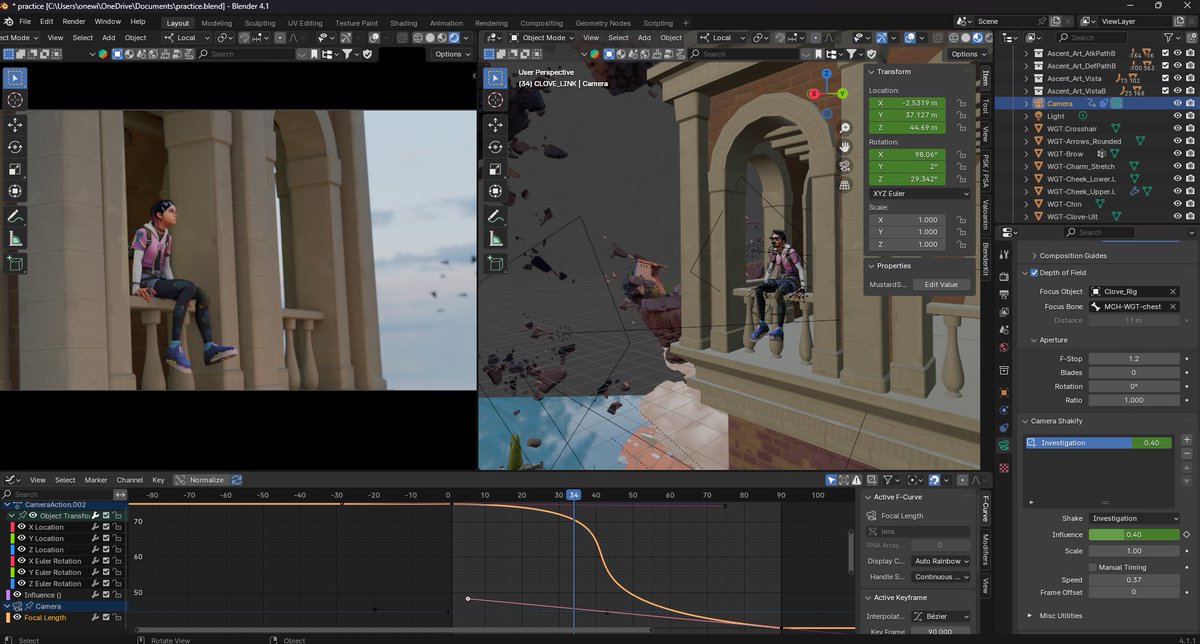Viewport: 1200px width, 644px height.
Task: Expand the Camera item in the outliner
Action: pos(1026,103)
